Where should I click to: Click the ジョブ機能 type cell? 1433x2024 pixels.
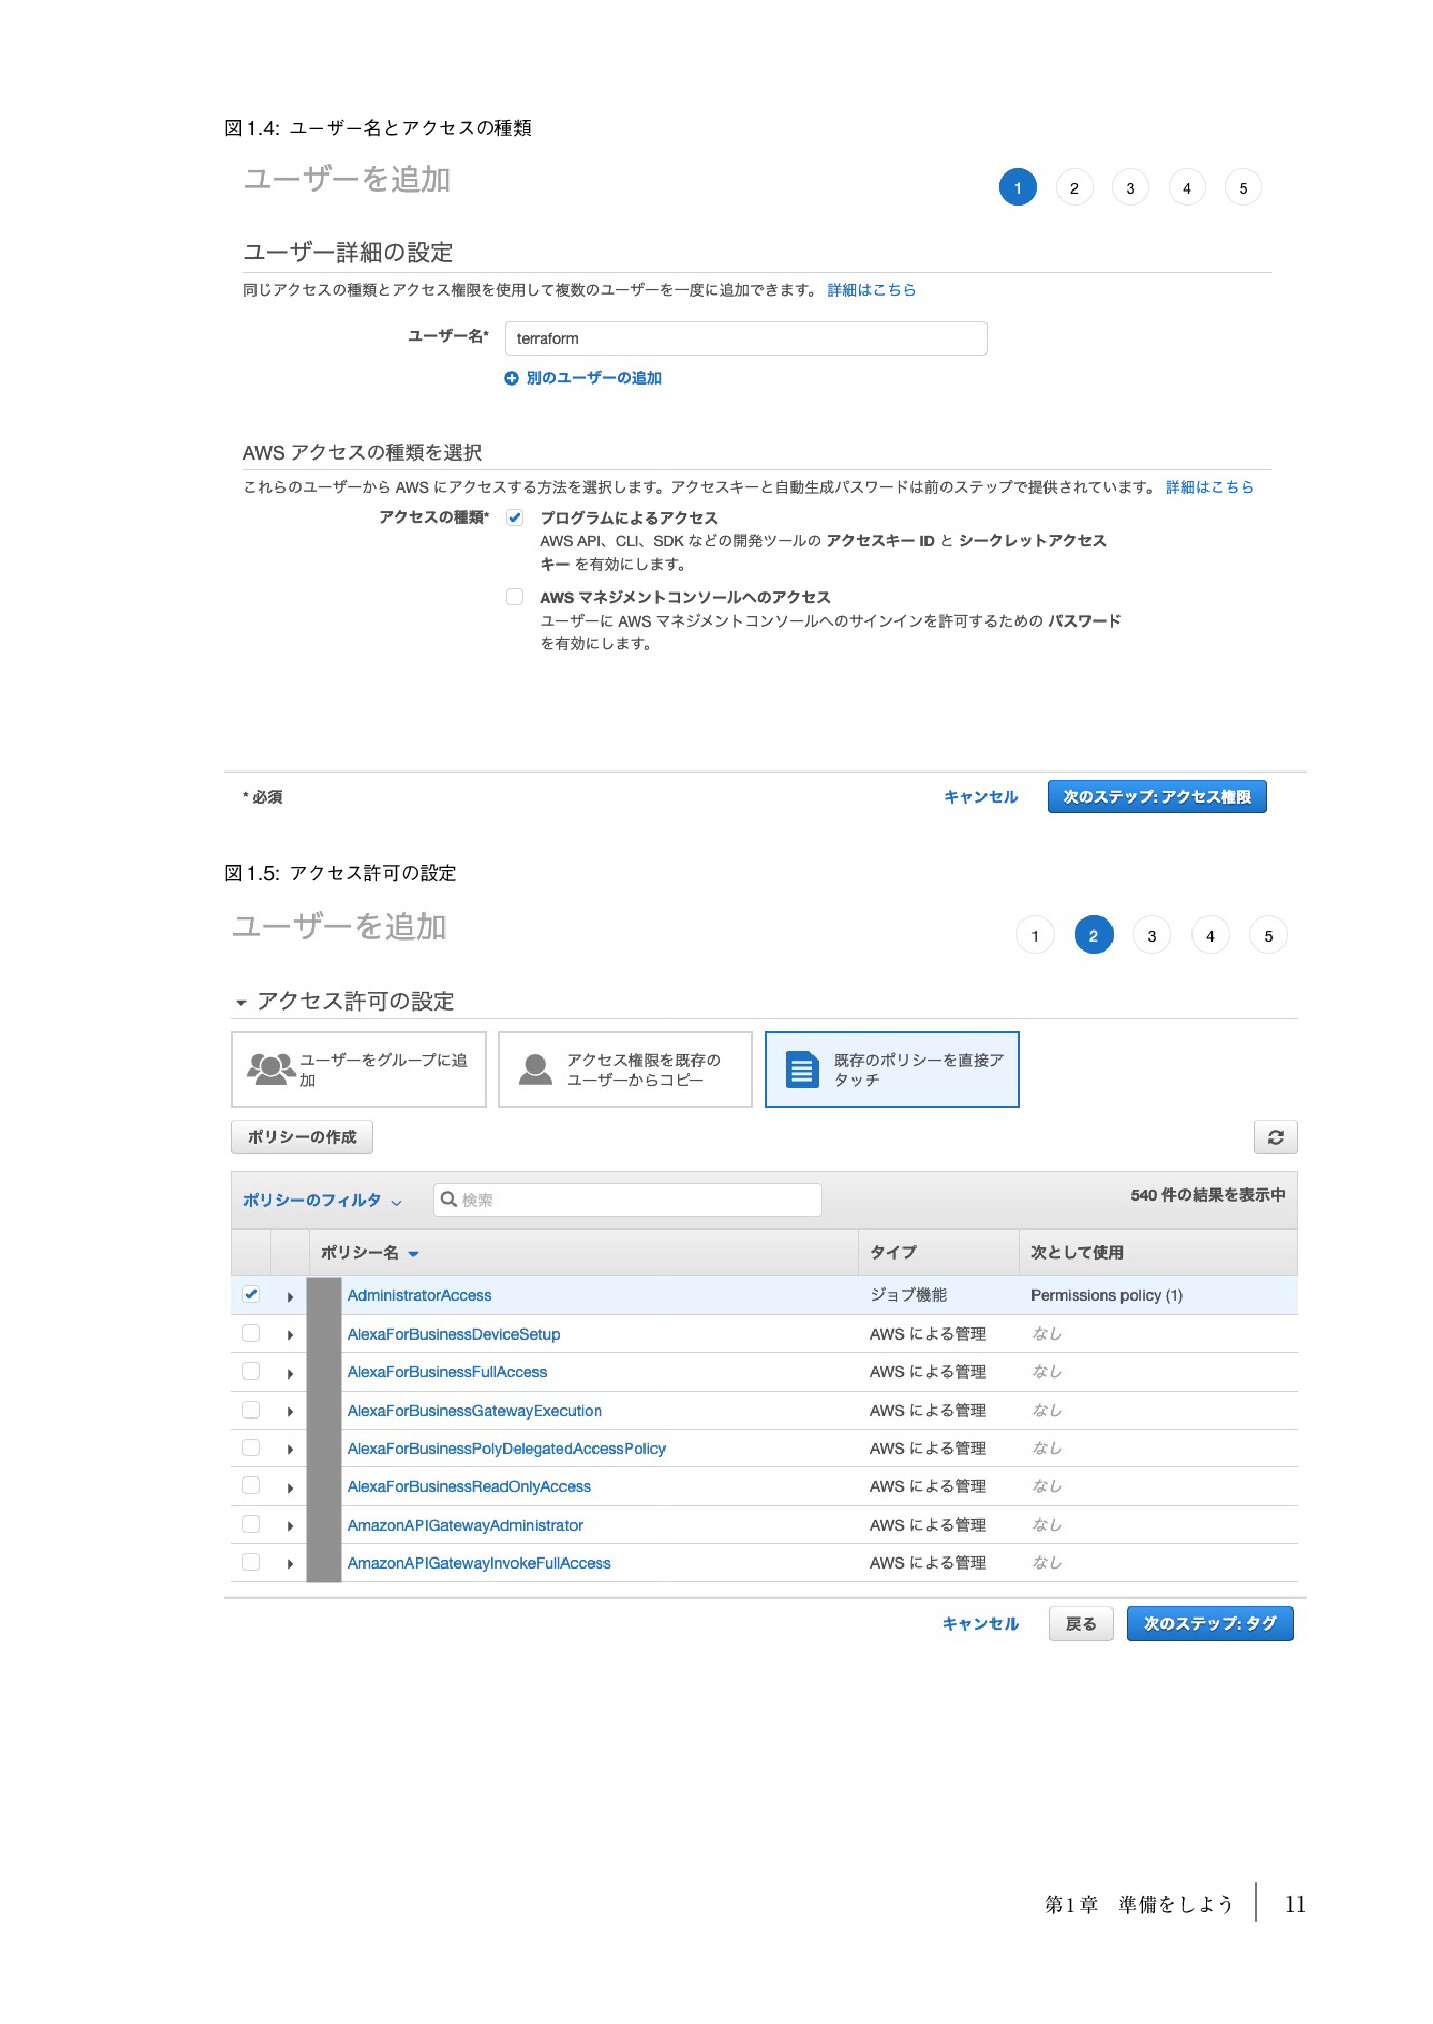point(908,1295)
